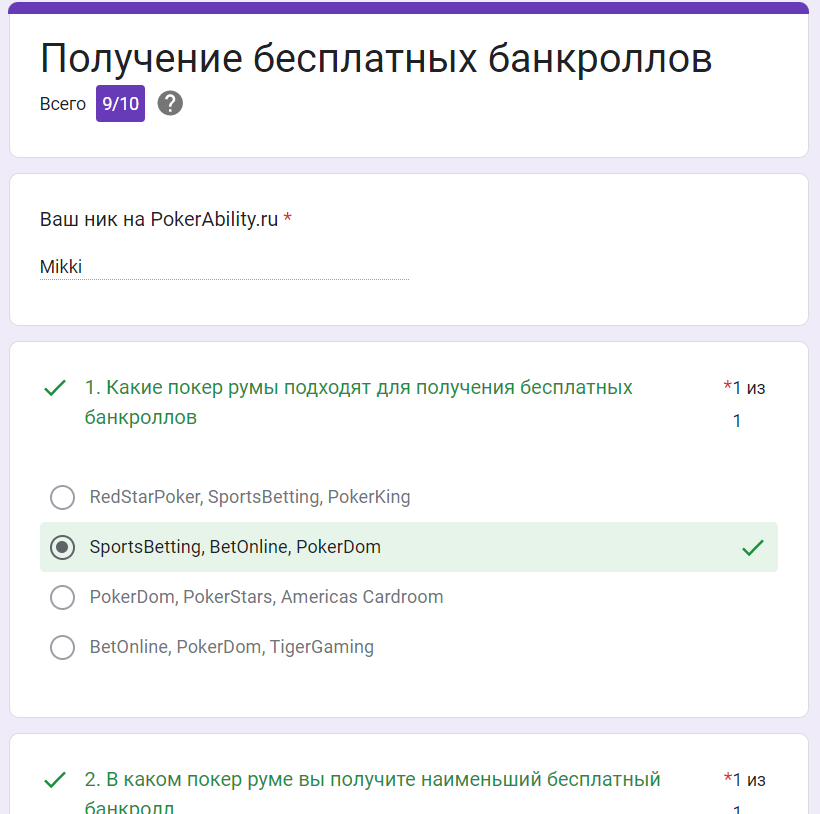Click the Всего label next to score
Viewport: 820px width, 814px height.
63,104
